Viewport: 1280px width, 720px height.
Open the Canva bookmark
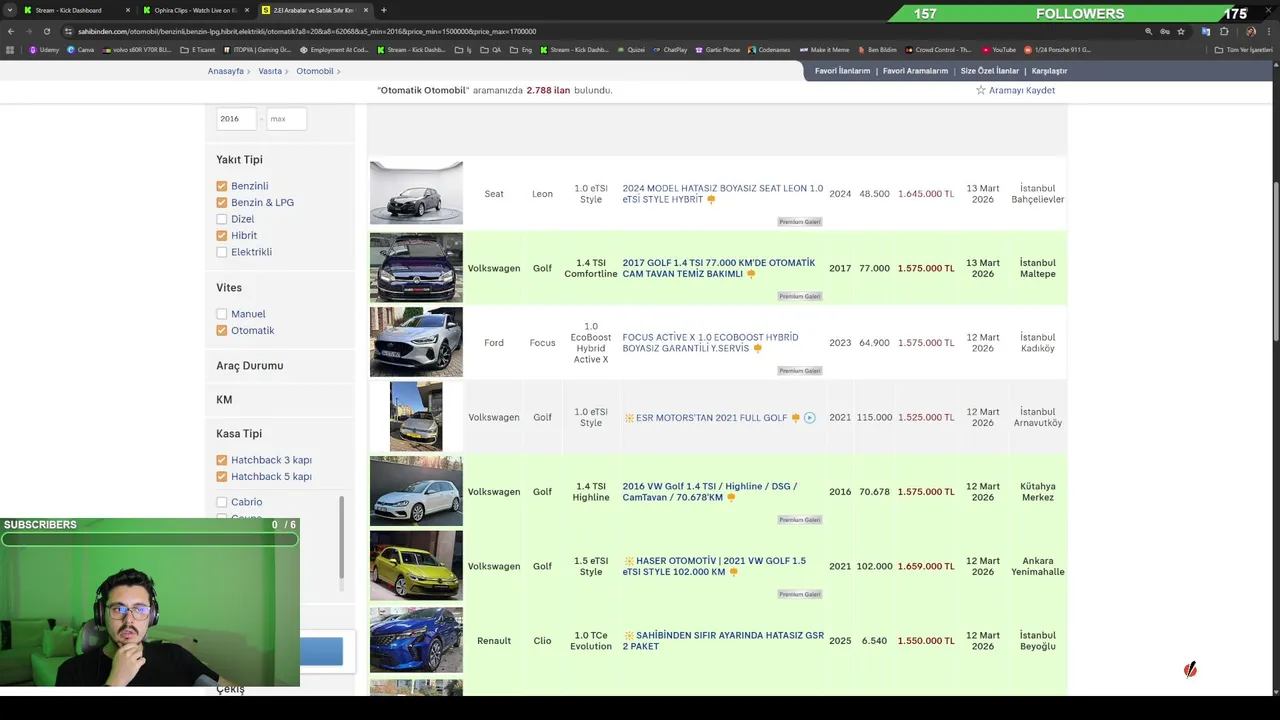(80, 50)
